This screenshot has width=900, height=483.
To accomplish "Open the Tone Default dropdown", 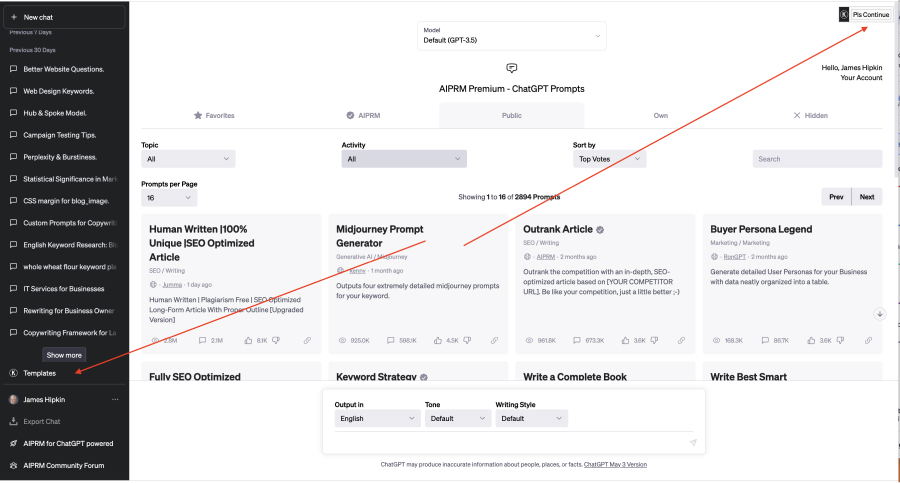I will pyautogui.click(x=457, y=419).
